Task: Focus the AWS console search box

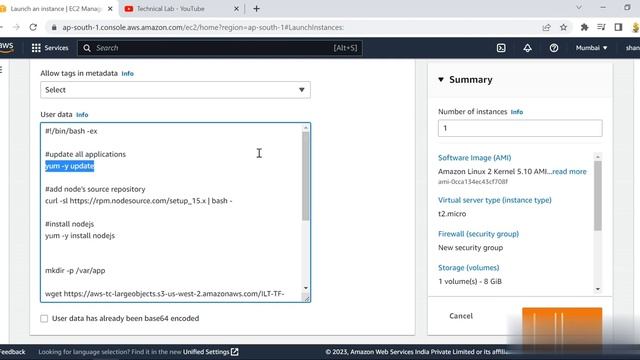Action: point(220,48)
